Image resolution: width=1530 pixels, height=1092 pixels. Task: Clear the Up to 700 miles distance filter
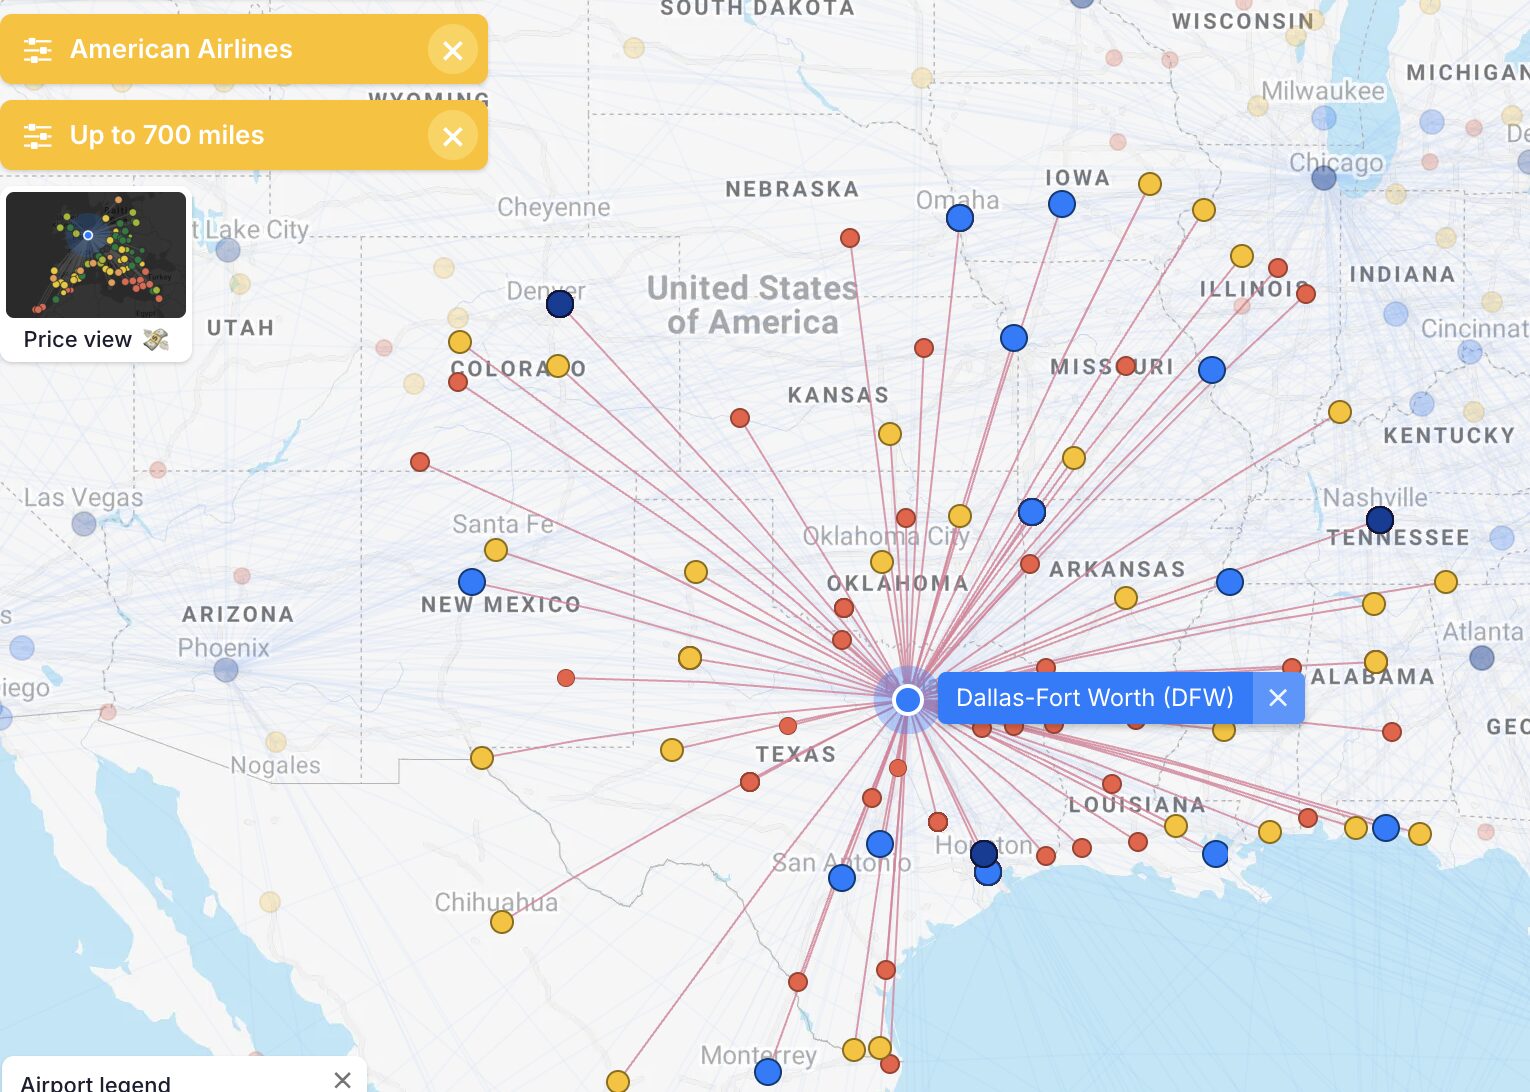pyautogui.click(x=453, y=136)
